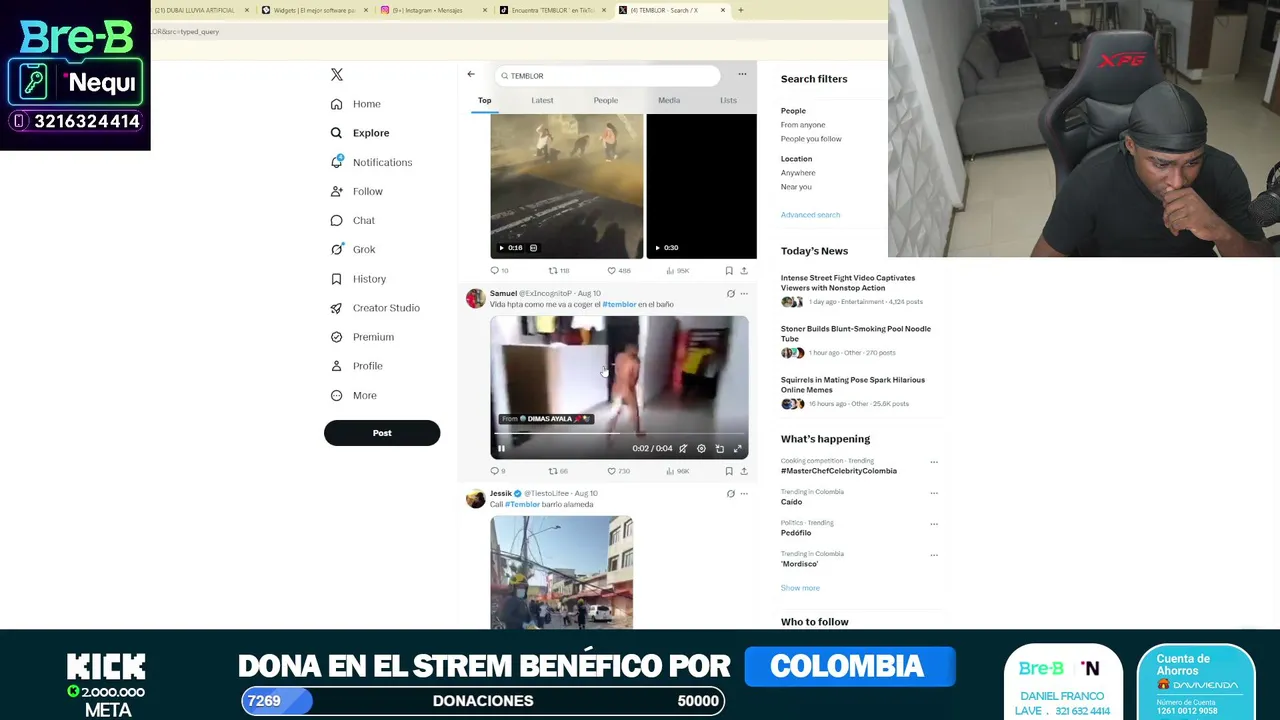Click the Post button
The image size is (1280, 720).
click(x=382, y=433)
